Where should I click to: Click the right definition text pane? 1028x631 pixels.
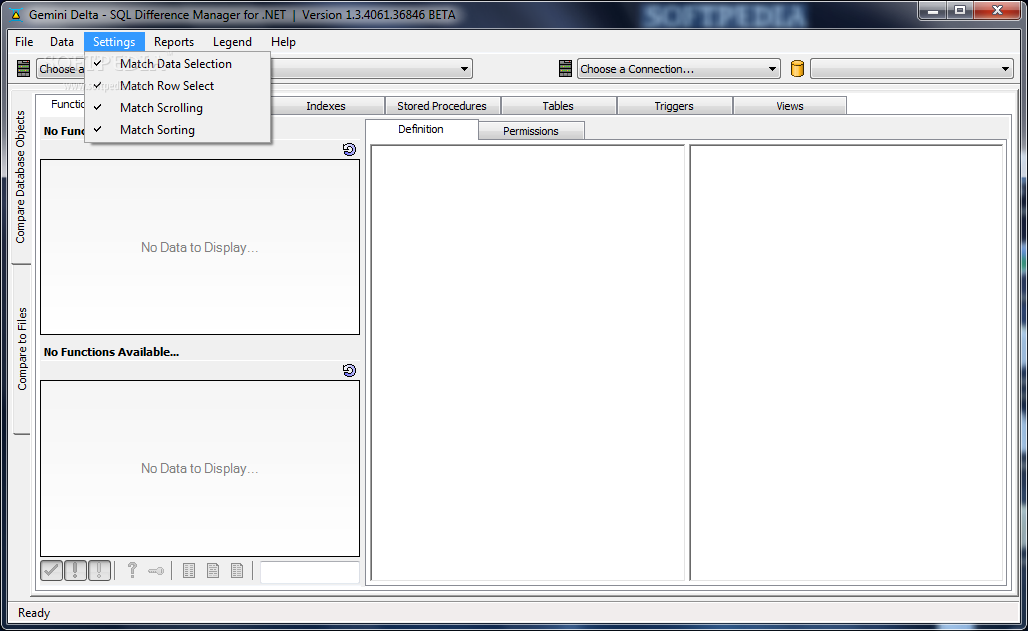pyautogui.click(x=847, y=363)
